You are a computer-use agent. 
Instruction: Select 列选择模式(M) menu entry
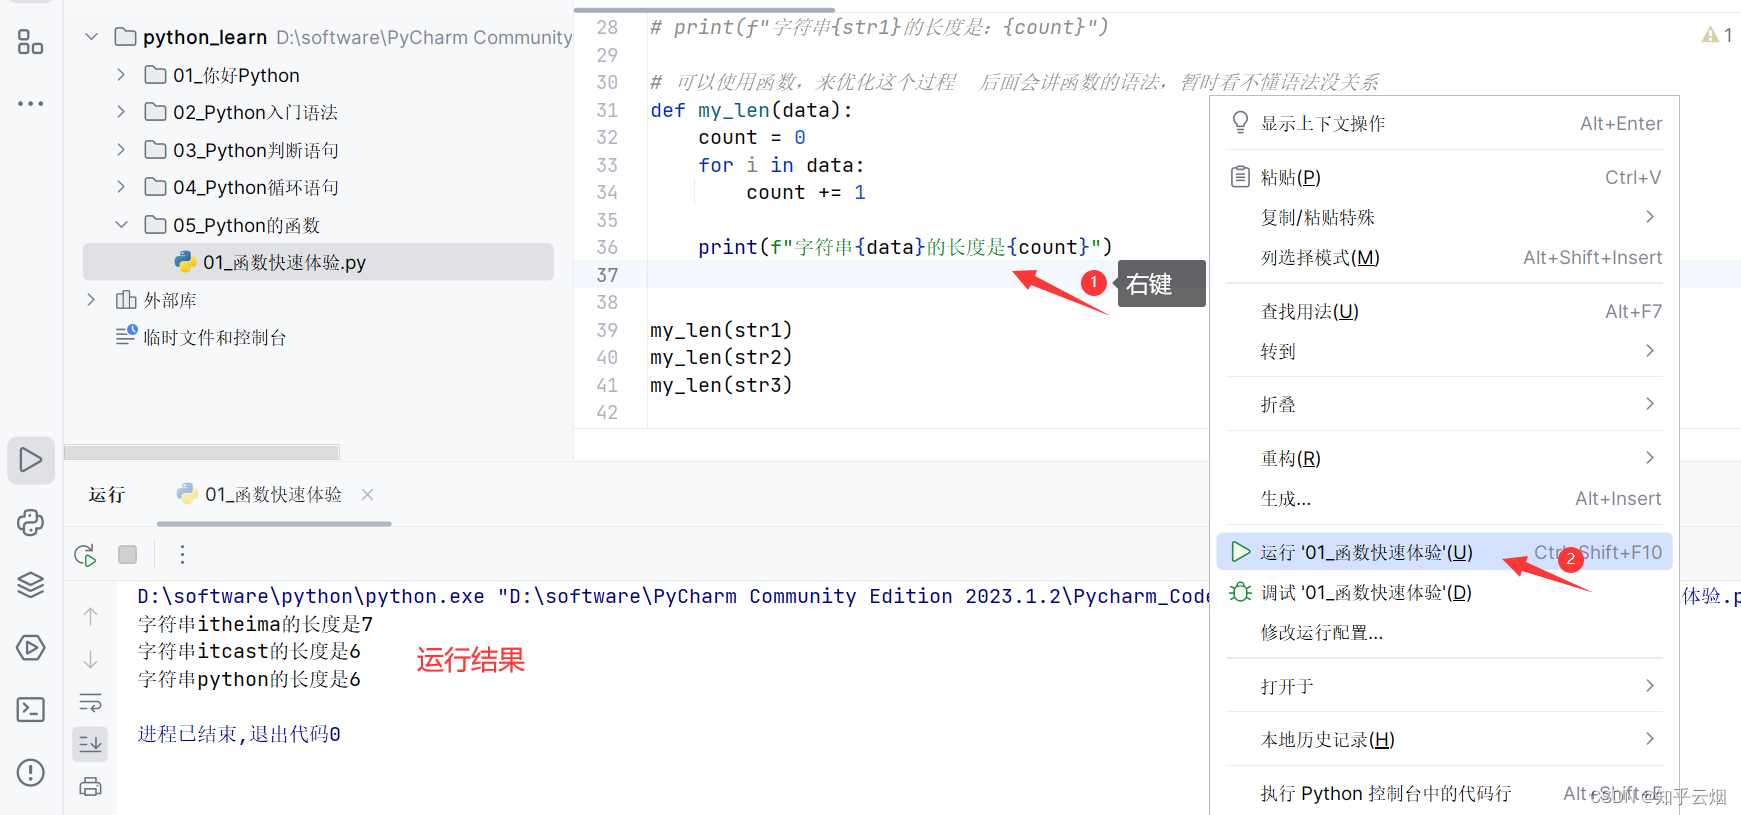pos(1444,257)
